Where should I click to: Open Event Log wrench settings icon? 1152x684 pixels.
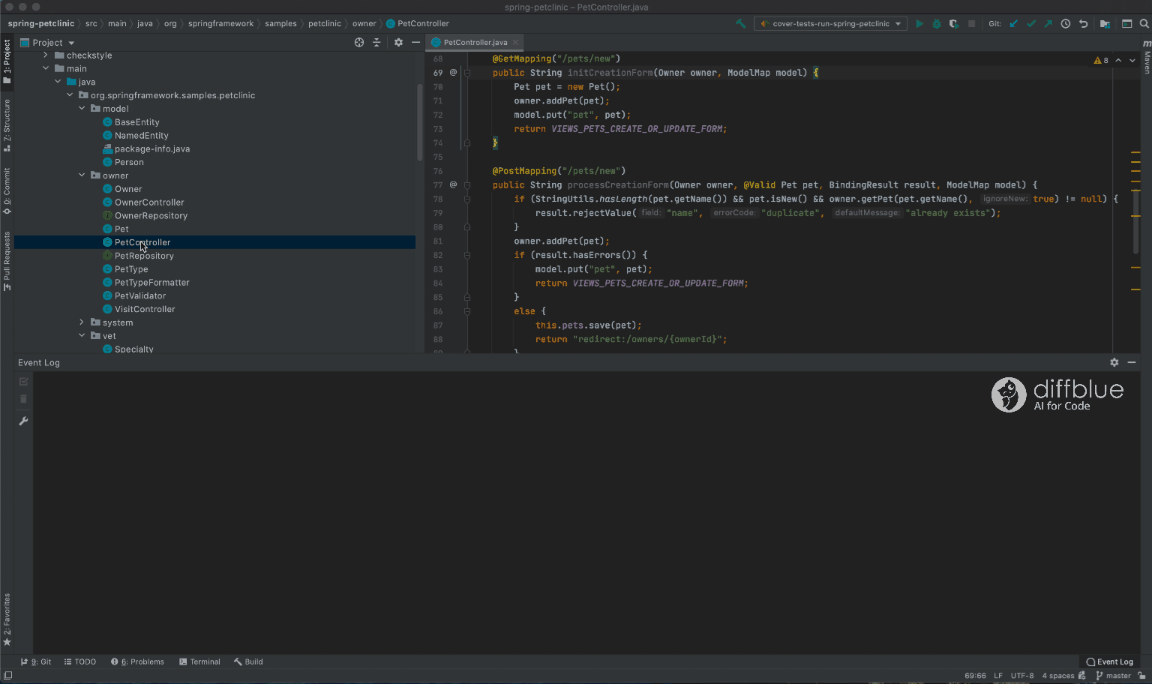24,421
